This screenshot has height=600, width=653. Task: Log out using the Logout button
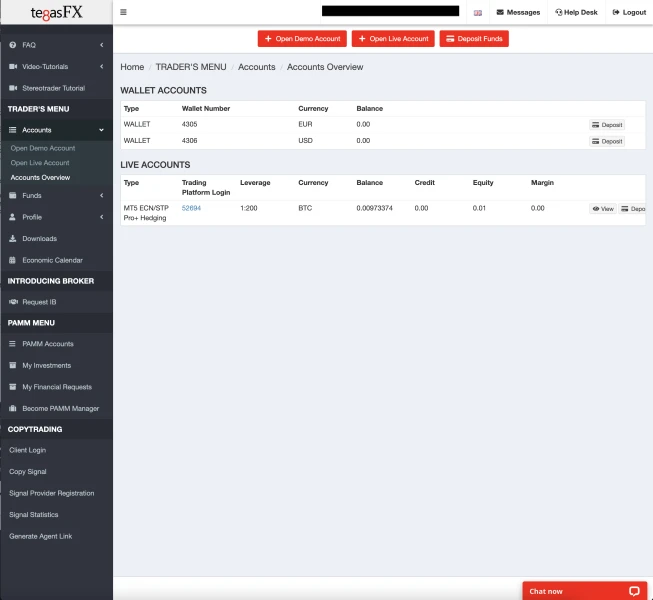628,12
